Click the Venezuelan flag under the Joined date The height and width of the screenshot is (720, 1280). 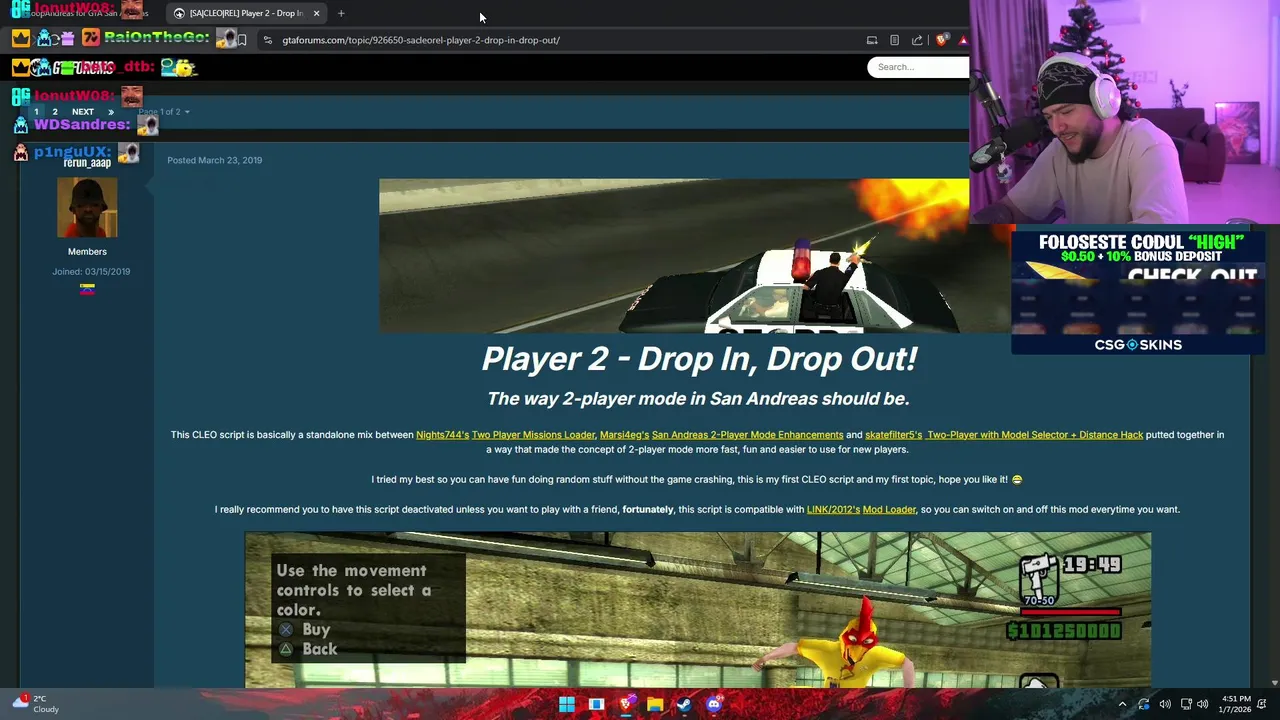pos(87,289)
